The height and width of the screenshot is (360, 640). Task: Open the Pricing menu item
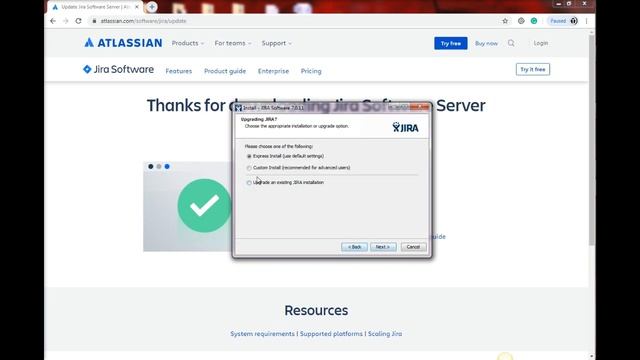(x=311, y=71)
